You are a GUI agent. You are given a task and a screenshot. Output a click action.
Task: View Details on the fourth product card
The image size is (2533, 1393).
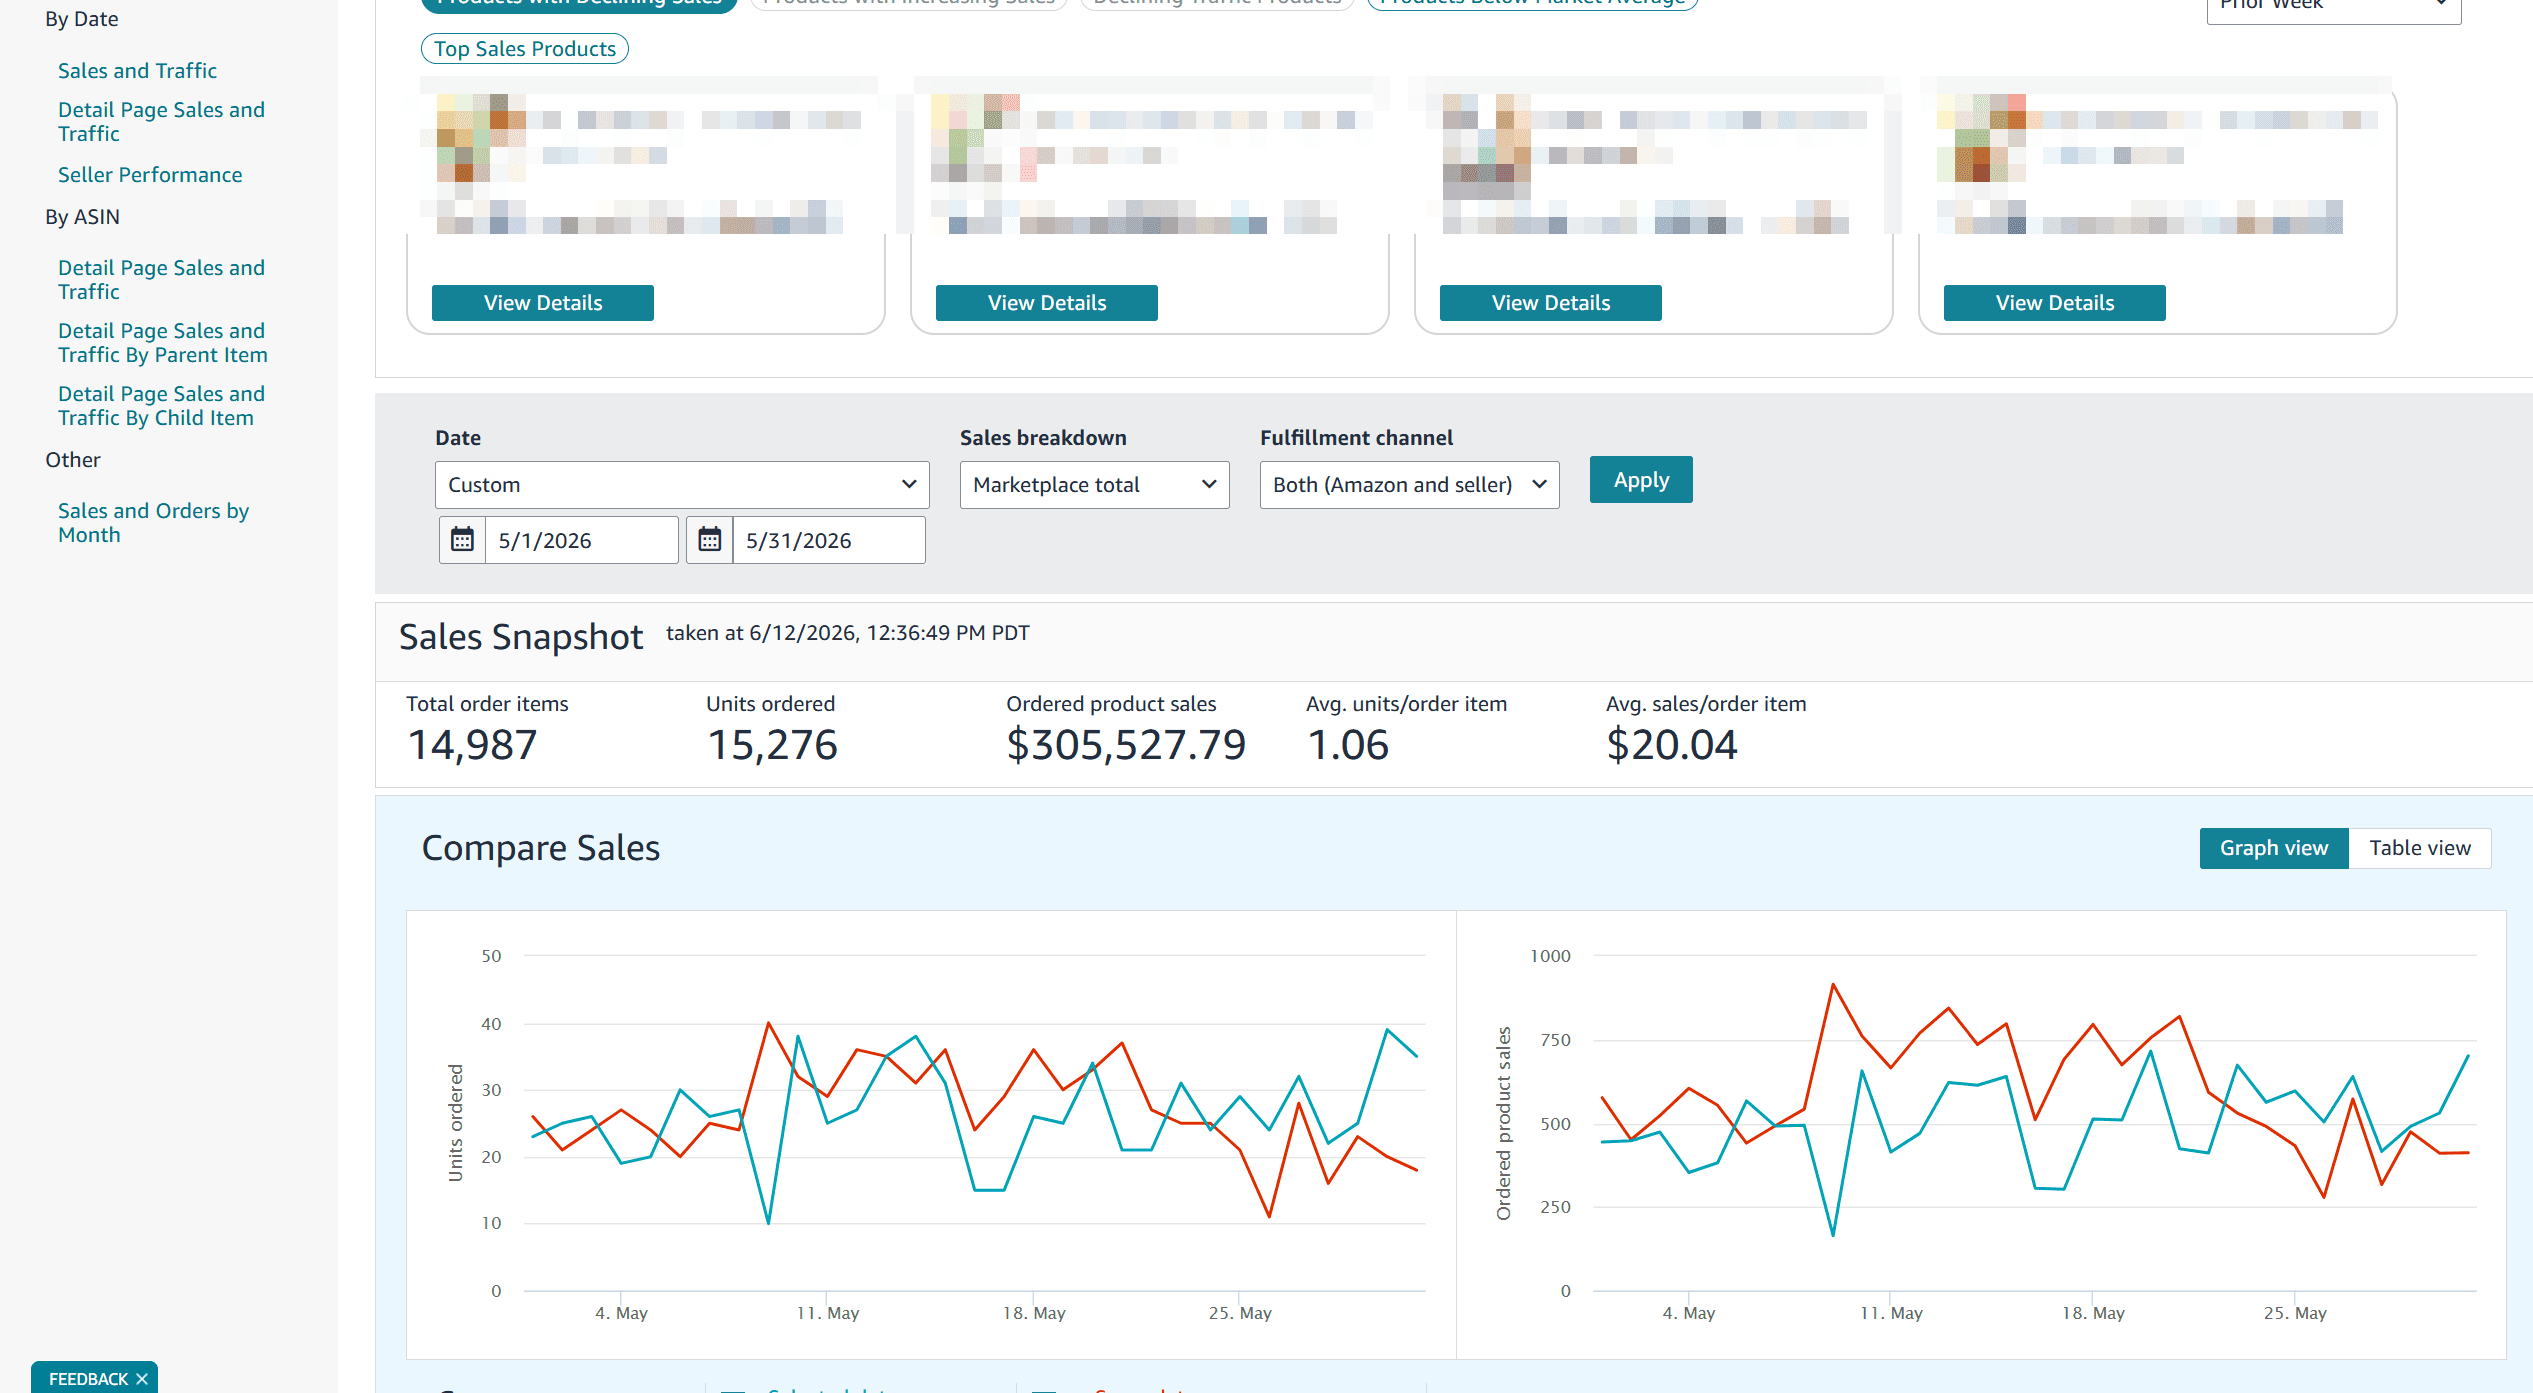tap(2055, 303)
